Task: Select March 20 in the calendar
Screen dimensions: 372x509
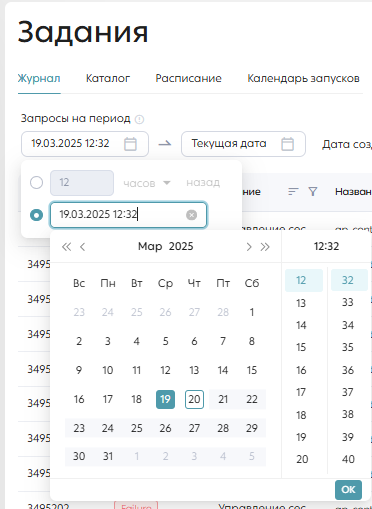Action: (x=194, y=399)
